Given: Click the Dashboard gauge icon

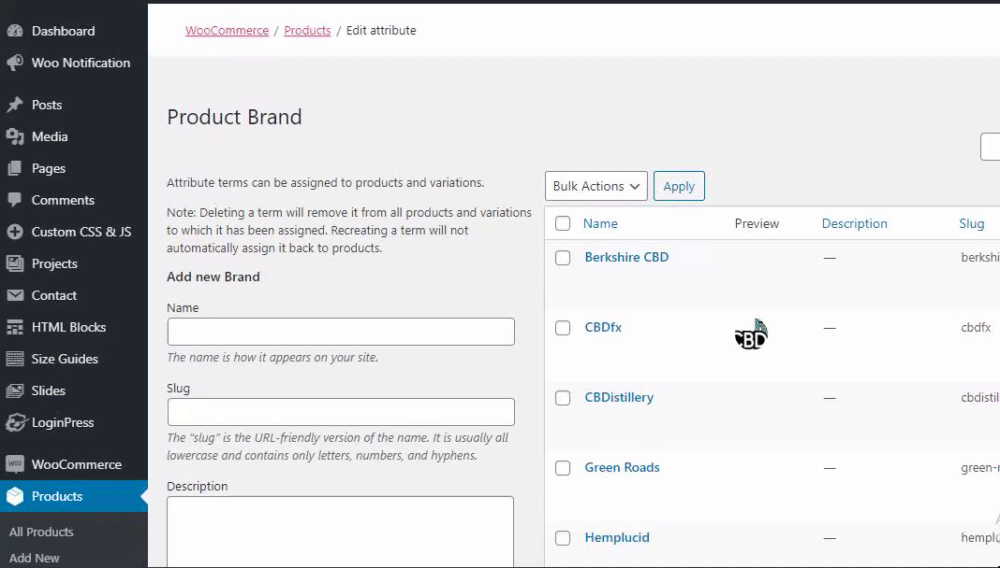Looking at the screenshot, I should pos(15,31).
